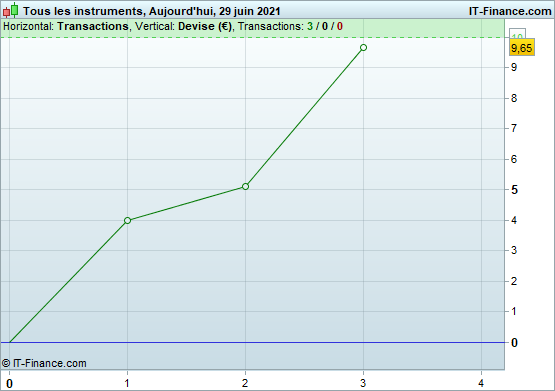Click the red losing transactions count '0'
Screen dimensions: 555x391
(340, 26)
